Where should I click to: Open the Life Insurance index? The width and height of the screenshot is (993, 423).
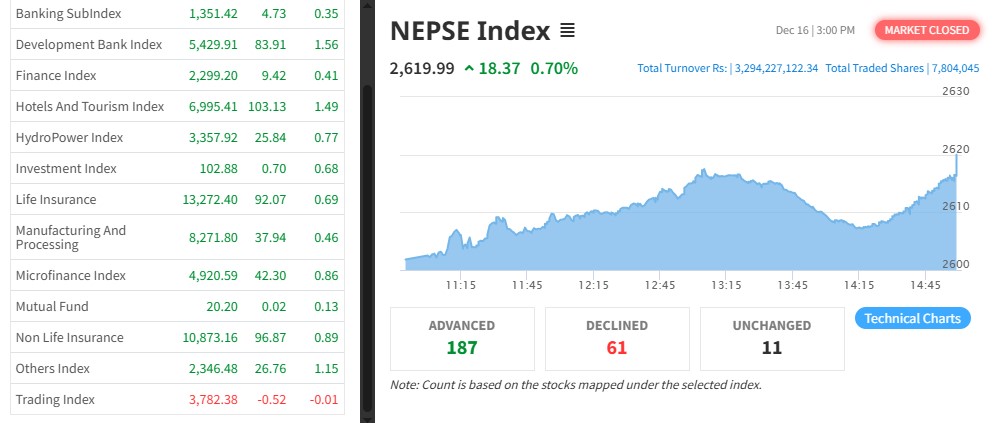(x=56, y=200)
